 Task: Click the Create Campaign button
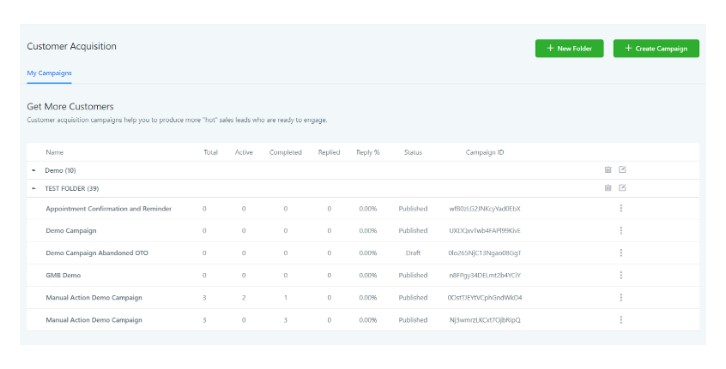pyautogui.click(x=656, y=48)
